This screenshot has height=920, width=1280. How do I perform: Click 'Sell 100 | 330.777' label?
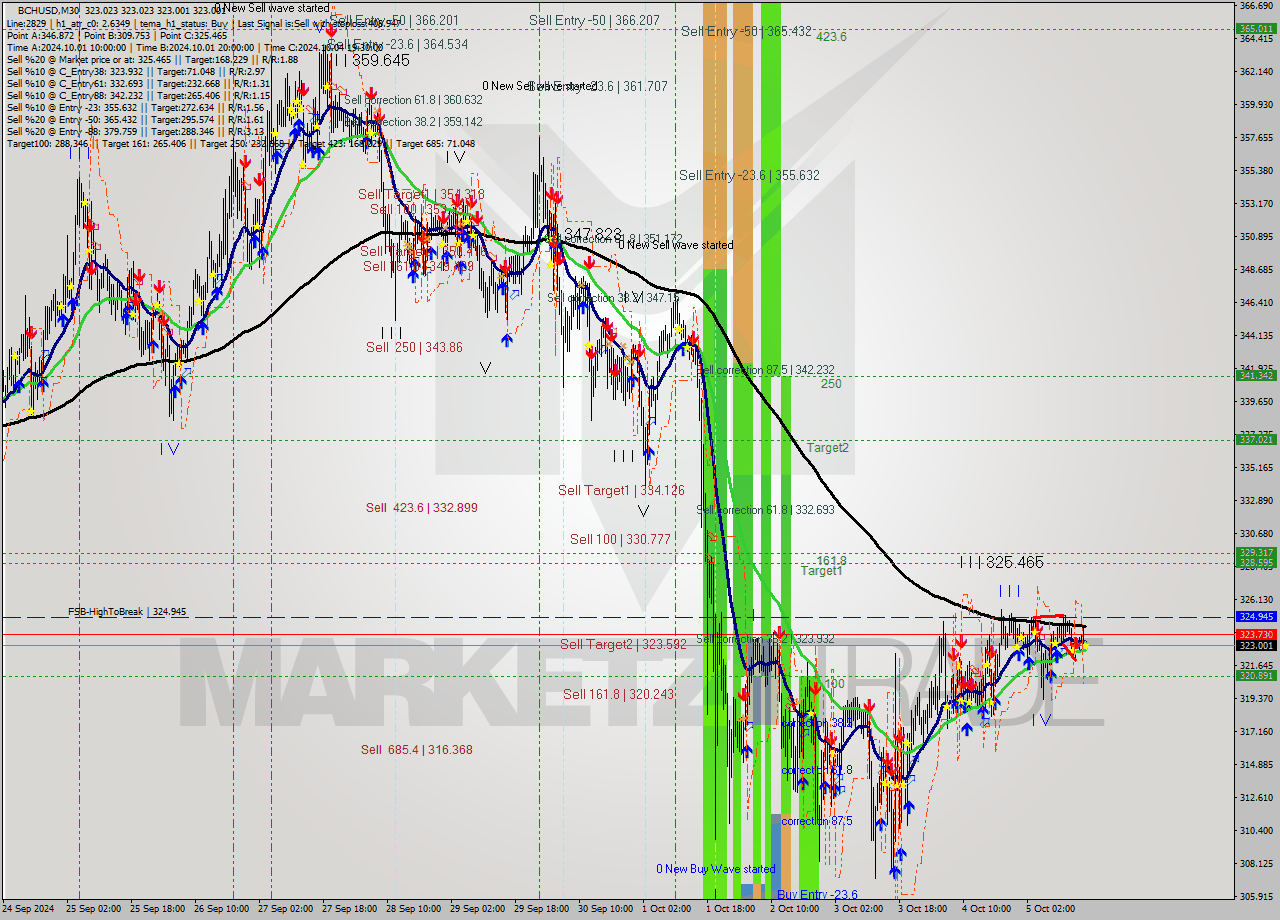tap(620, 539)
